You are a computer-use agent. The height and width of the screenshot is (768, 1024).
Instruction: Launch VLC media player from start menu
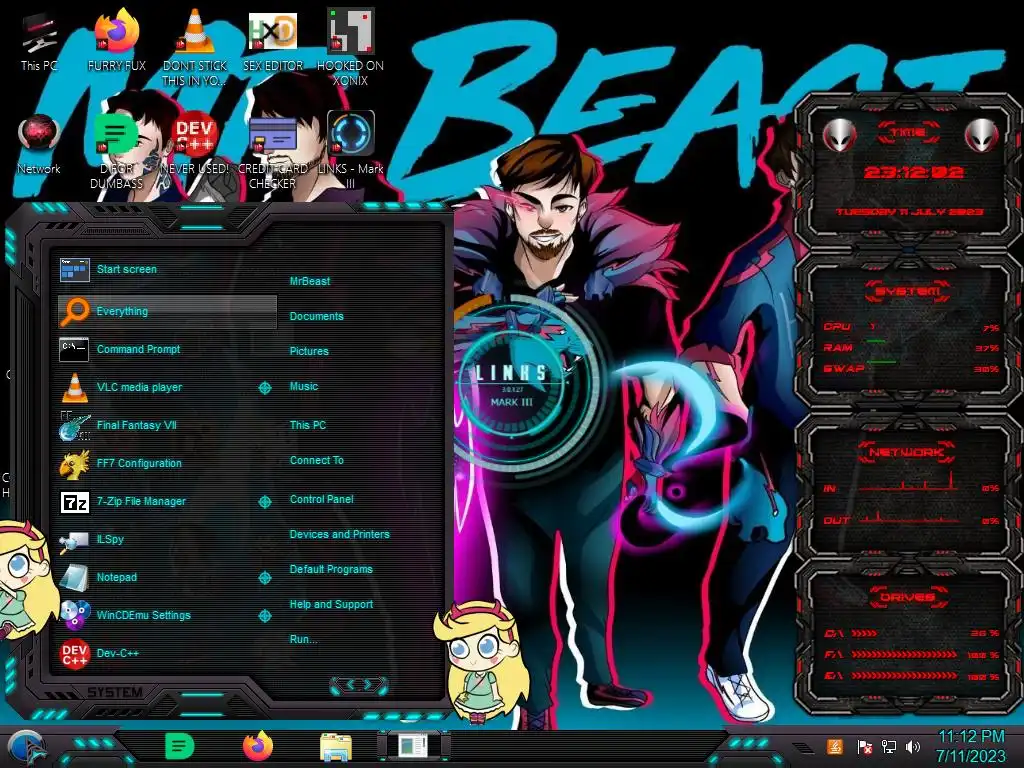(x=157, y=387)
